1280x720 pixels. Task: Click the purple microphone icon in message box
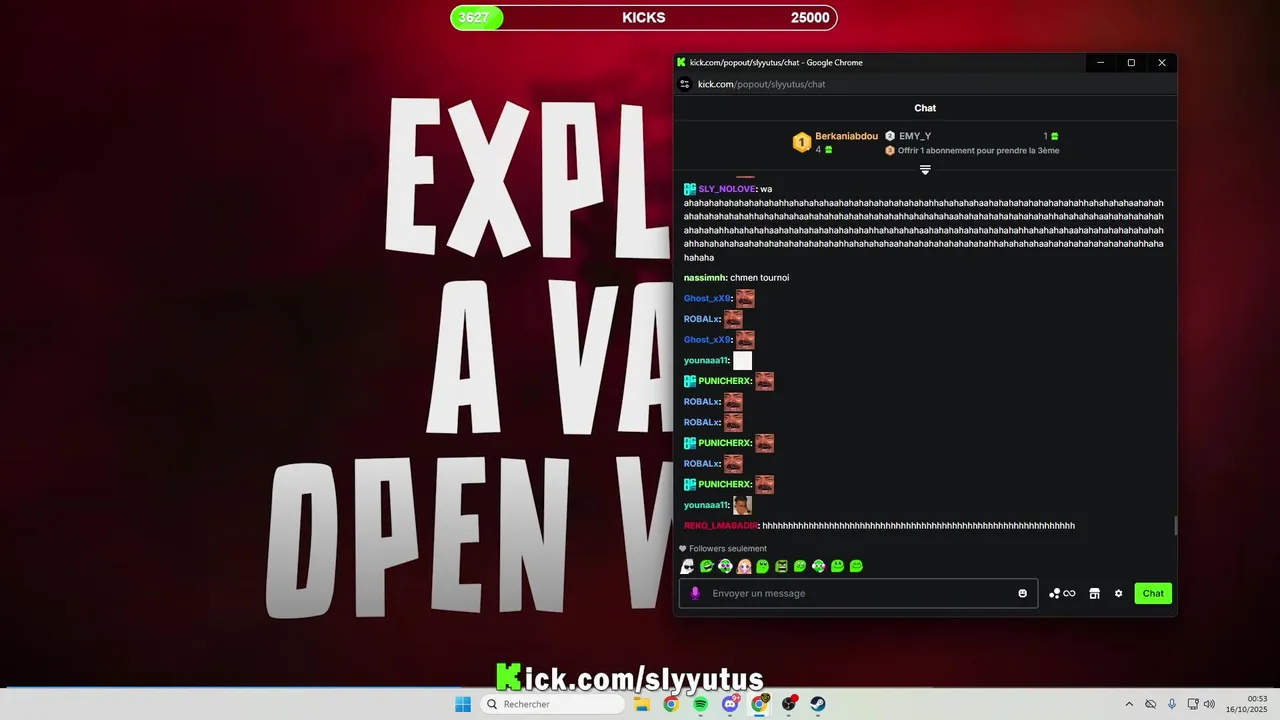coord(695,593)
